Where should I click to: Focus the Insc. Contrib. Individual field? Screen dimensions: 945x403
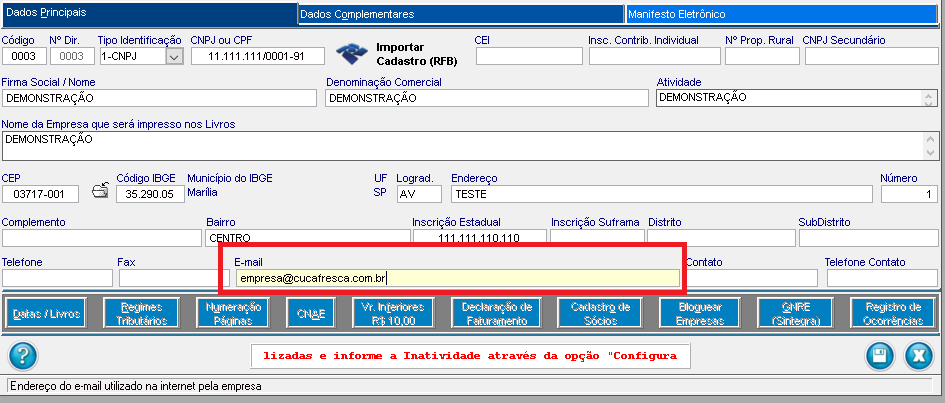point(655,56)
